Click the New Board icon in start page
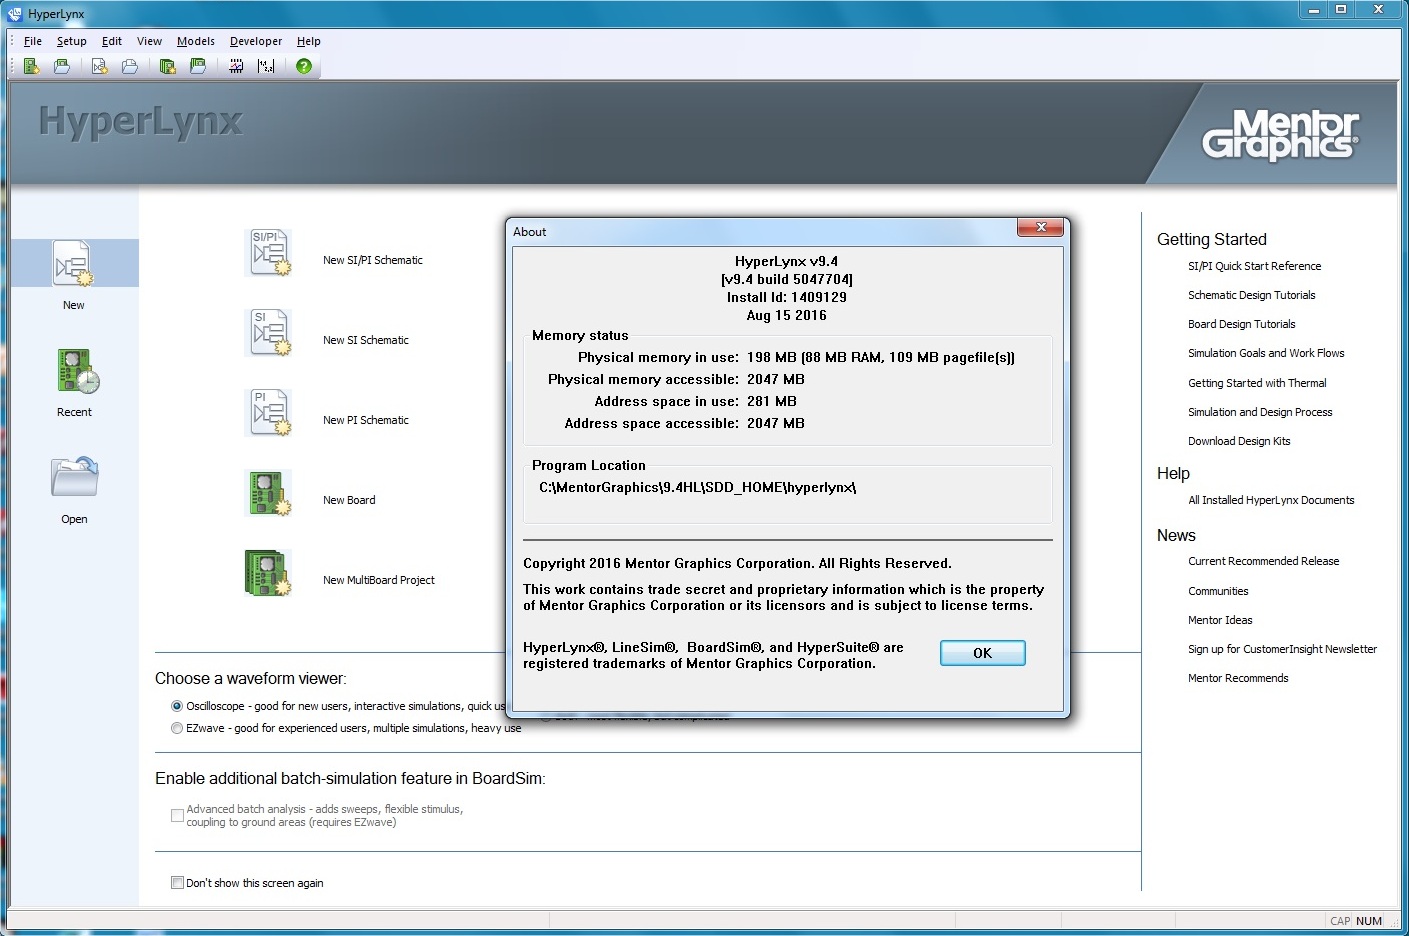This screenshot has width=1409, height=936. (268, 493)
